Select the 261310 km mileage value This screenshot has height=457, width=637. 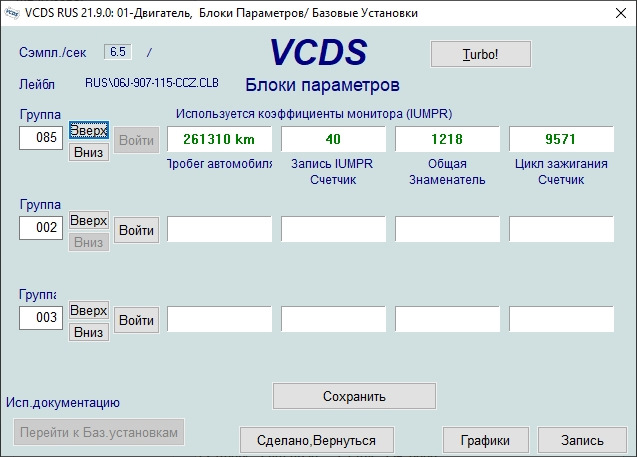tap(219, 139)
